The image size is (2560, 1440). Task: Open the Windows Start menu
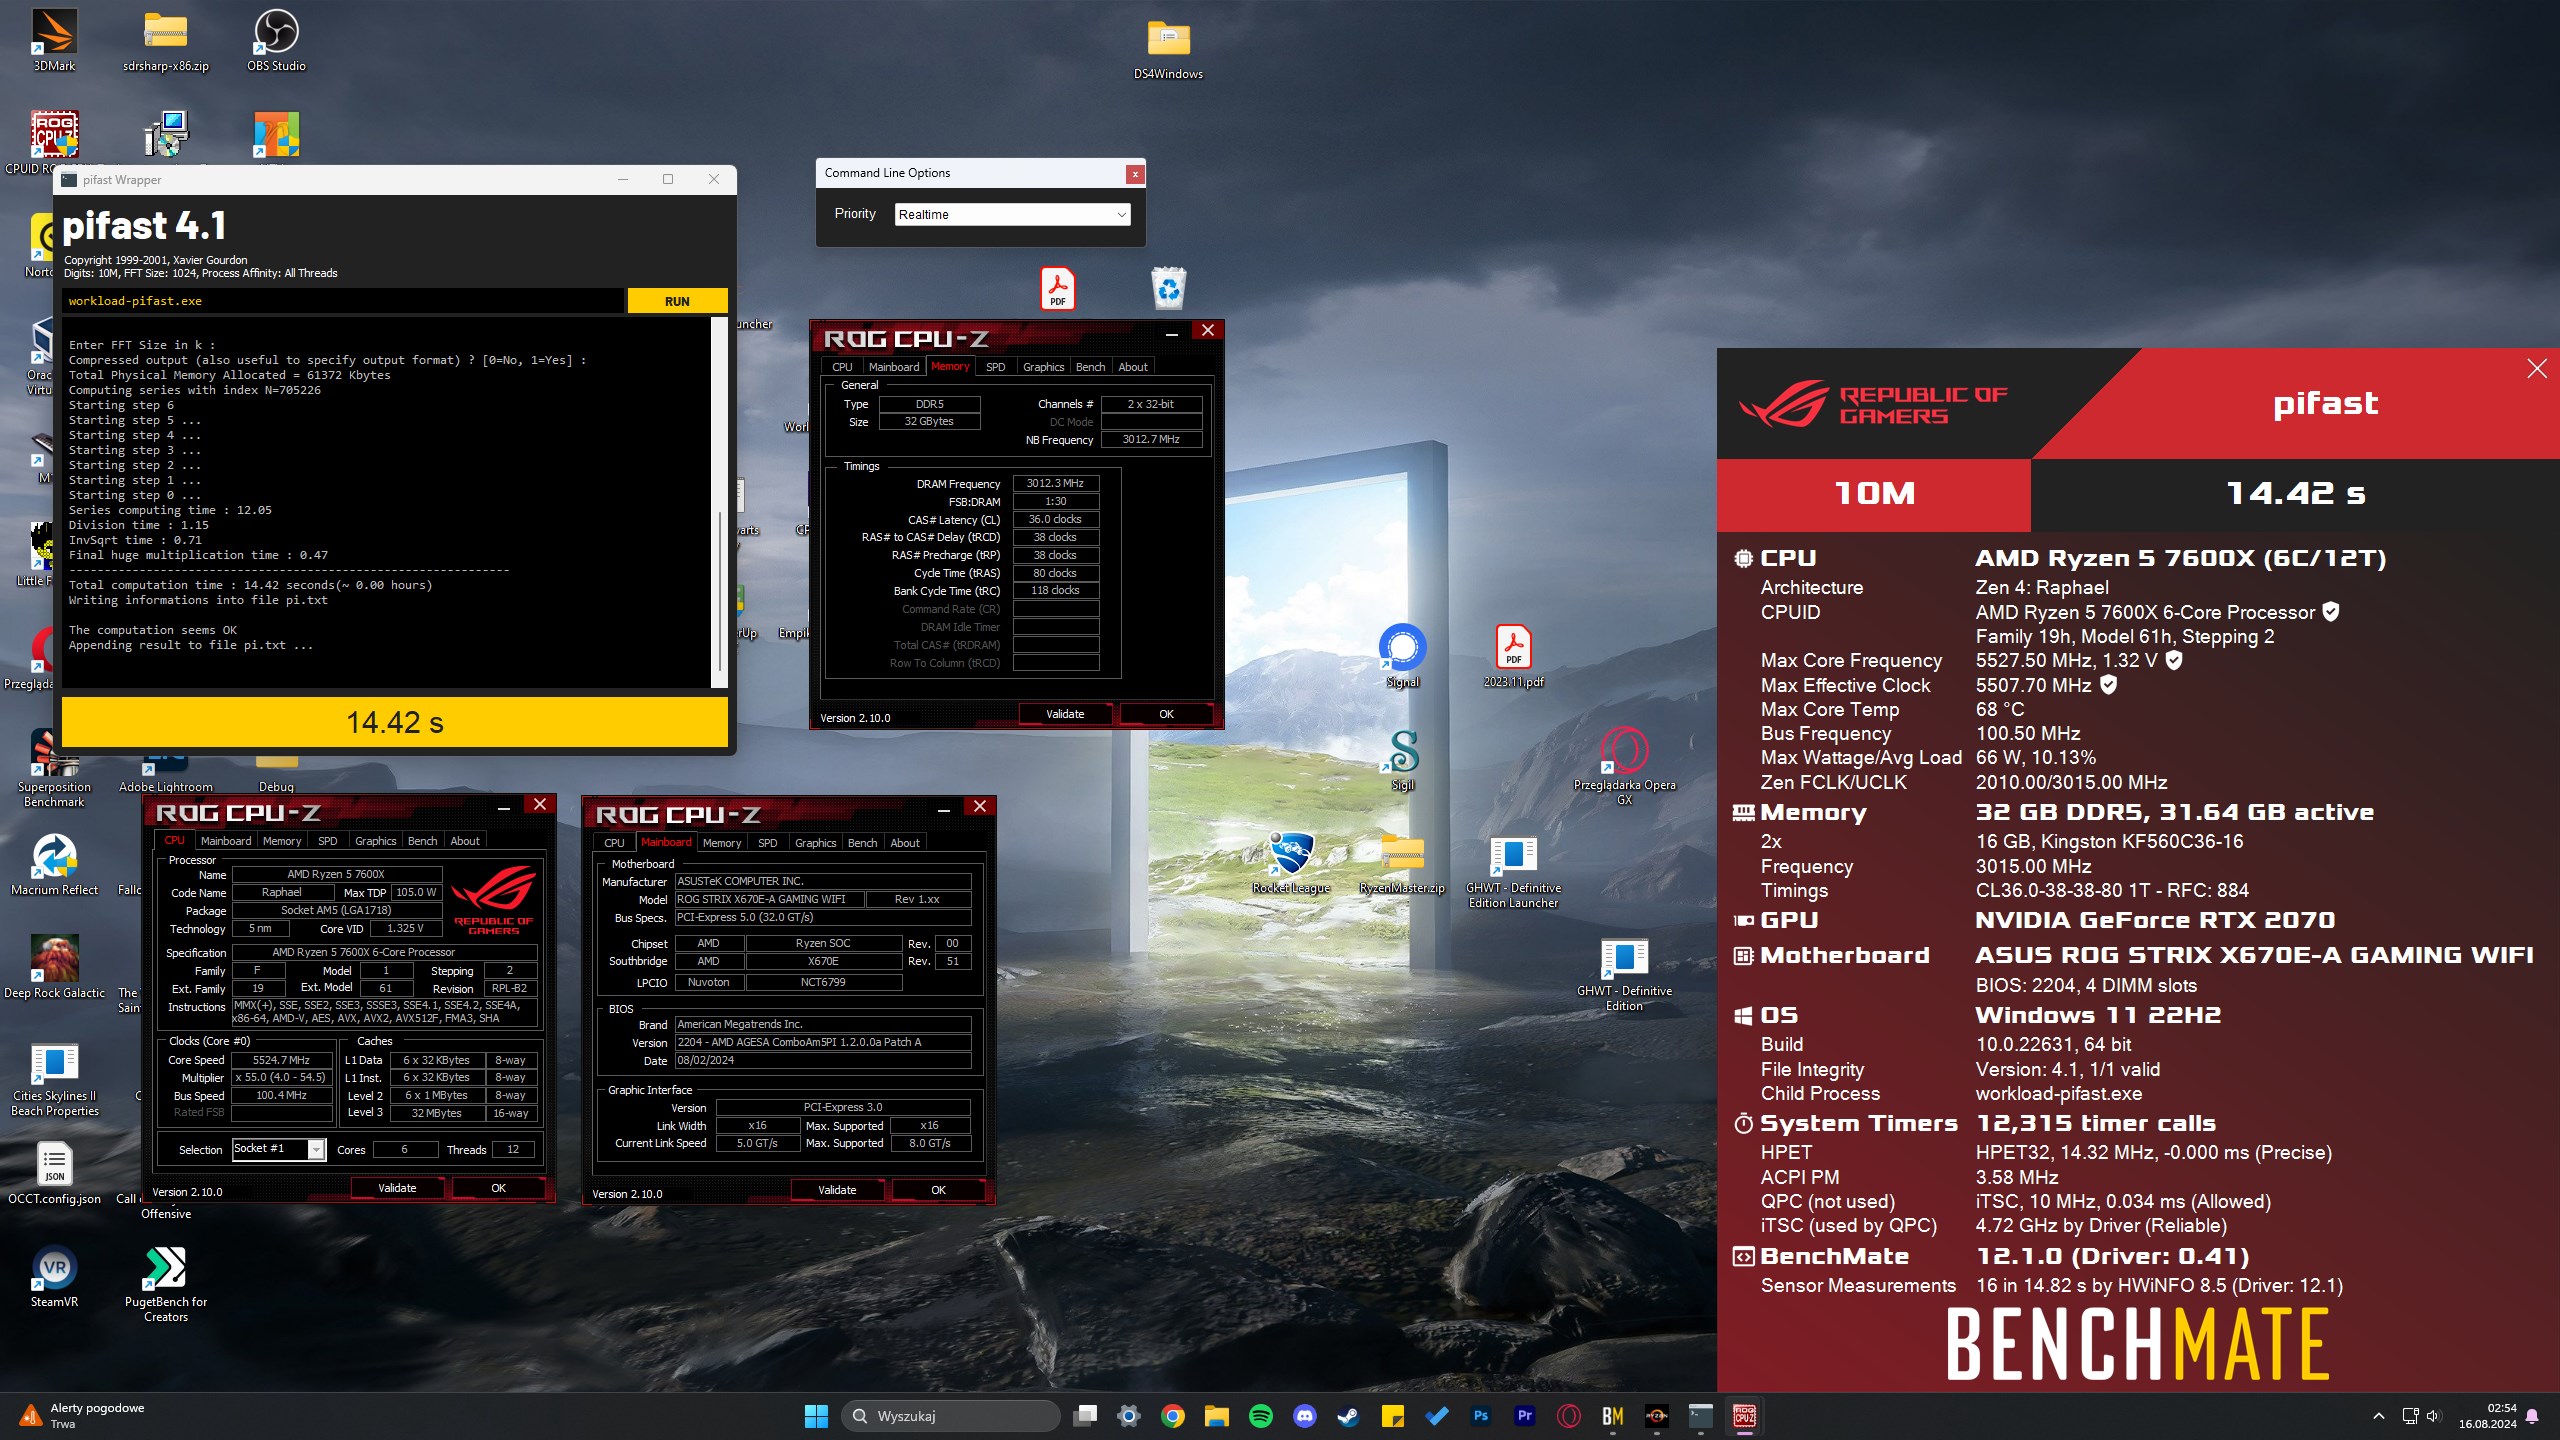(x=816, y=1416)
